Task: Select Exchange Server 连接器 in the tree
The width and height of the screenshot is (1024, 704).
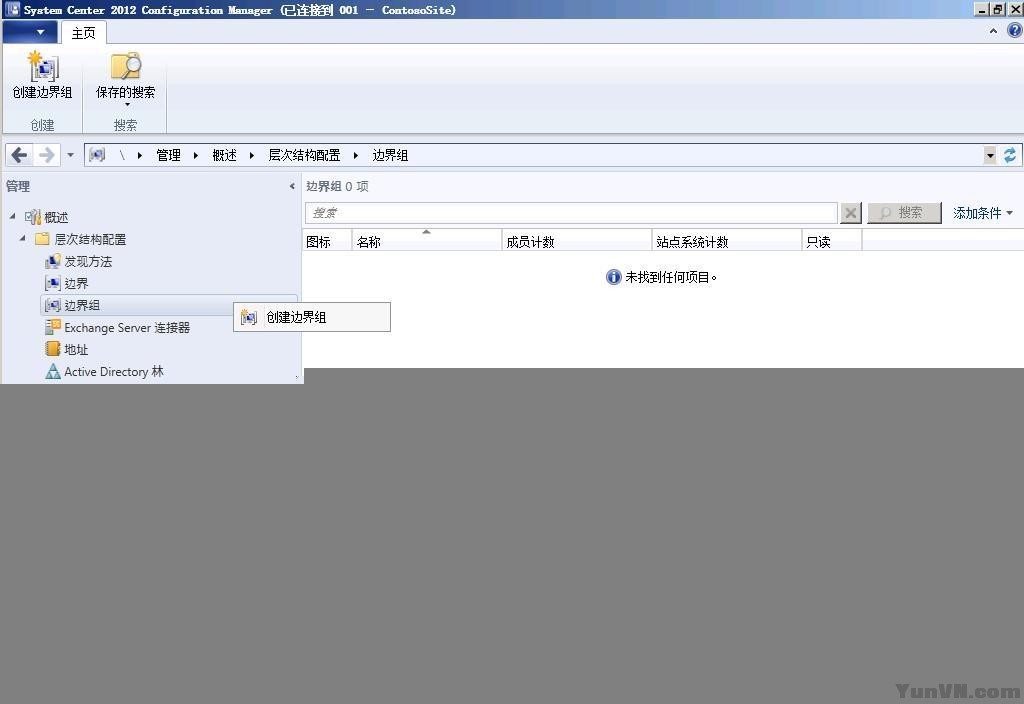Action: 127,328
